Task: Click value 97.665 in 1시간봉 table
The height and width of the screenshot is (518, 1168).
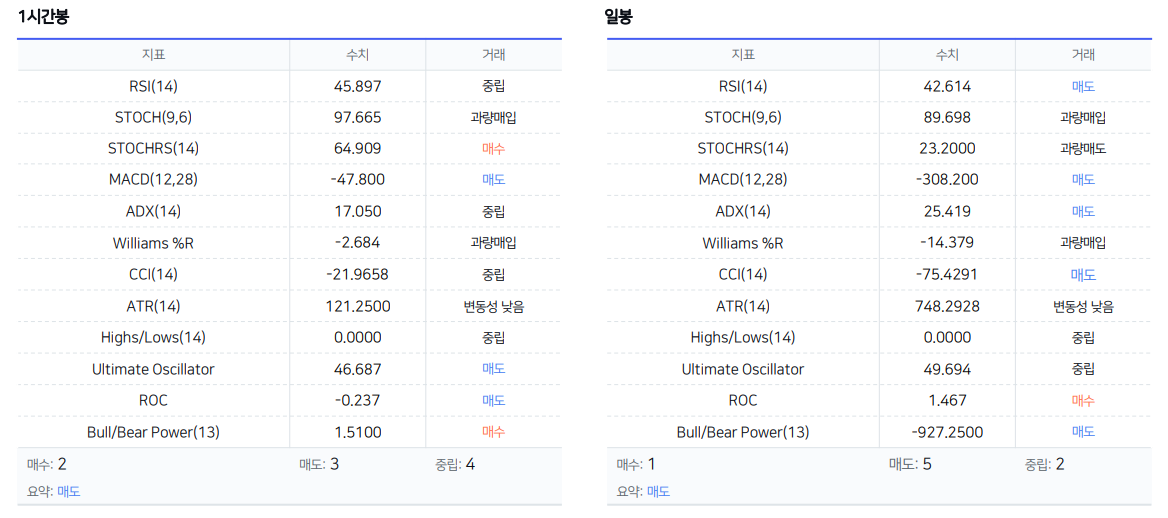Action: 358,118
